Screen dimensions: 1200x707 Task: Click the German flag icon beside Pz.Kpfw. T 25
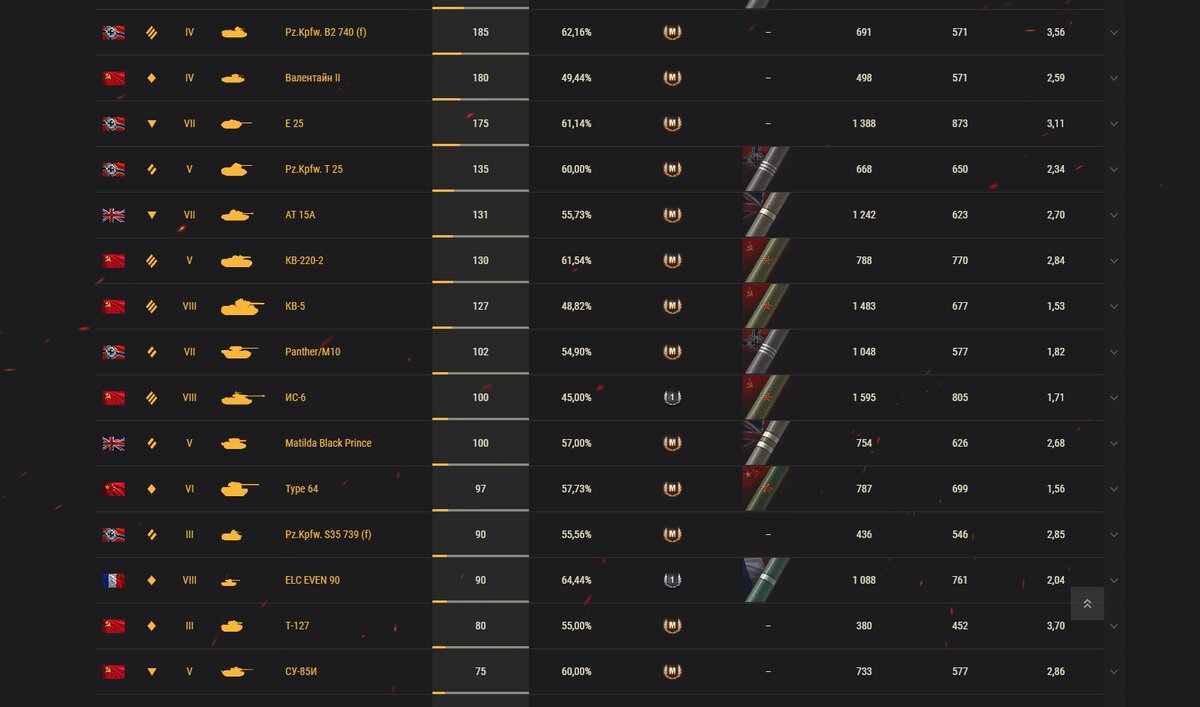(x=113, y=170)
